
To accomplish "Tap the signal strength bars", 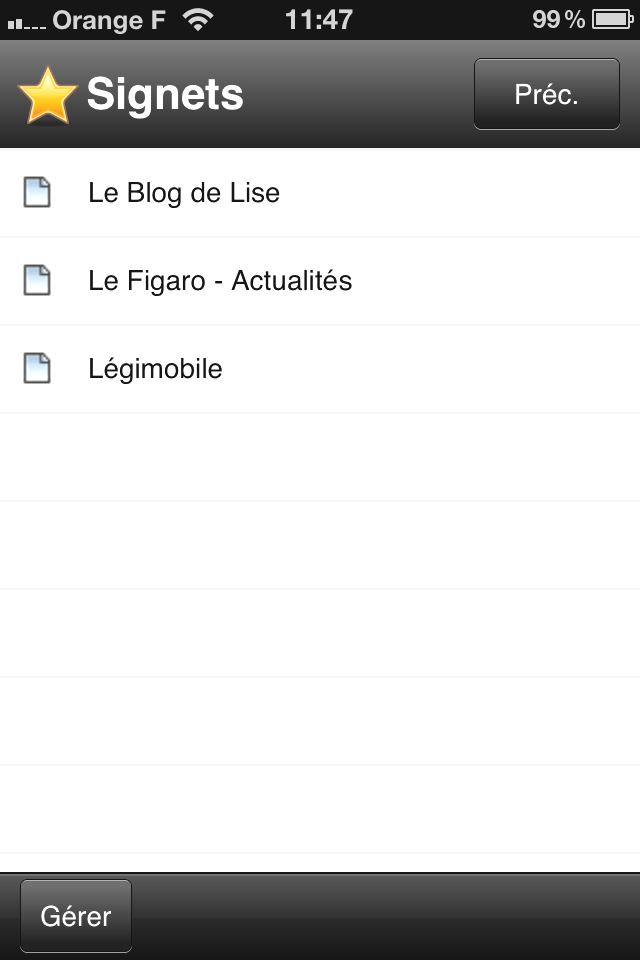I will tap(26, 21).
